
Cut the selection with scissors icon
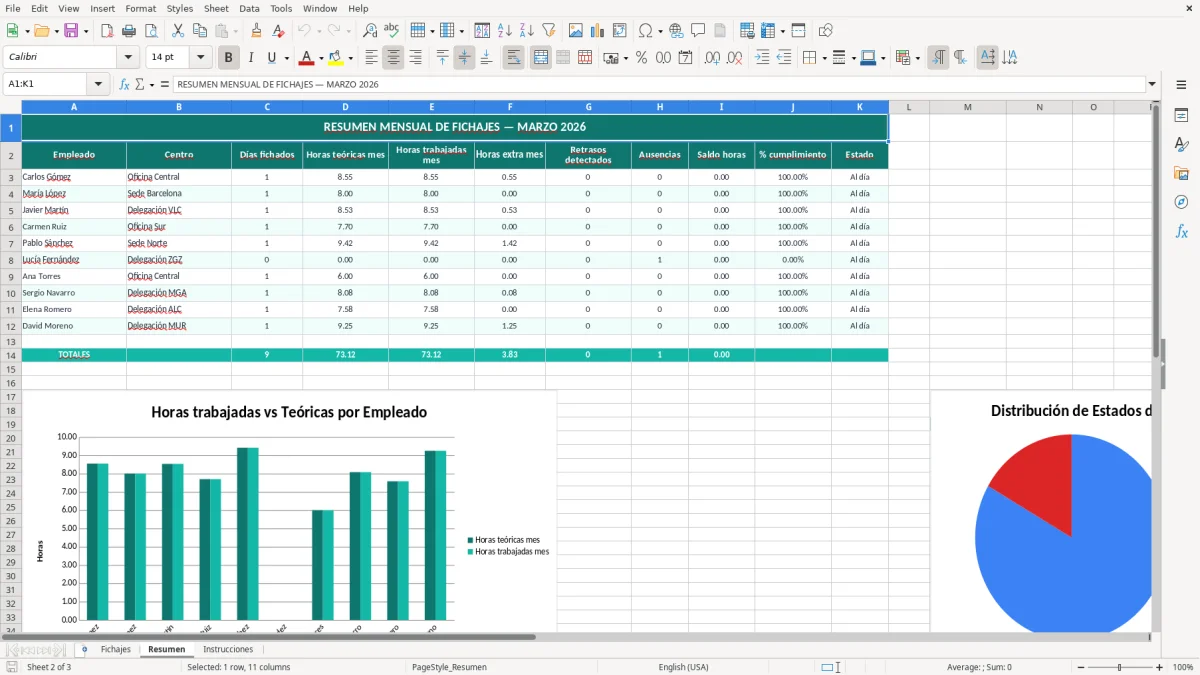178,31
